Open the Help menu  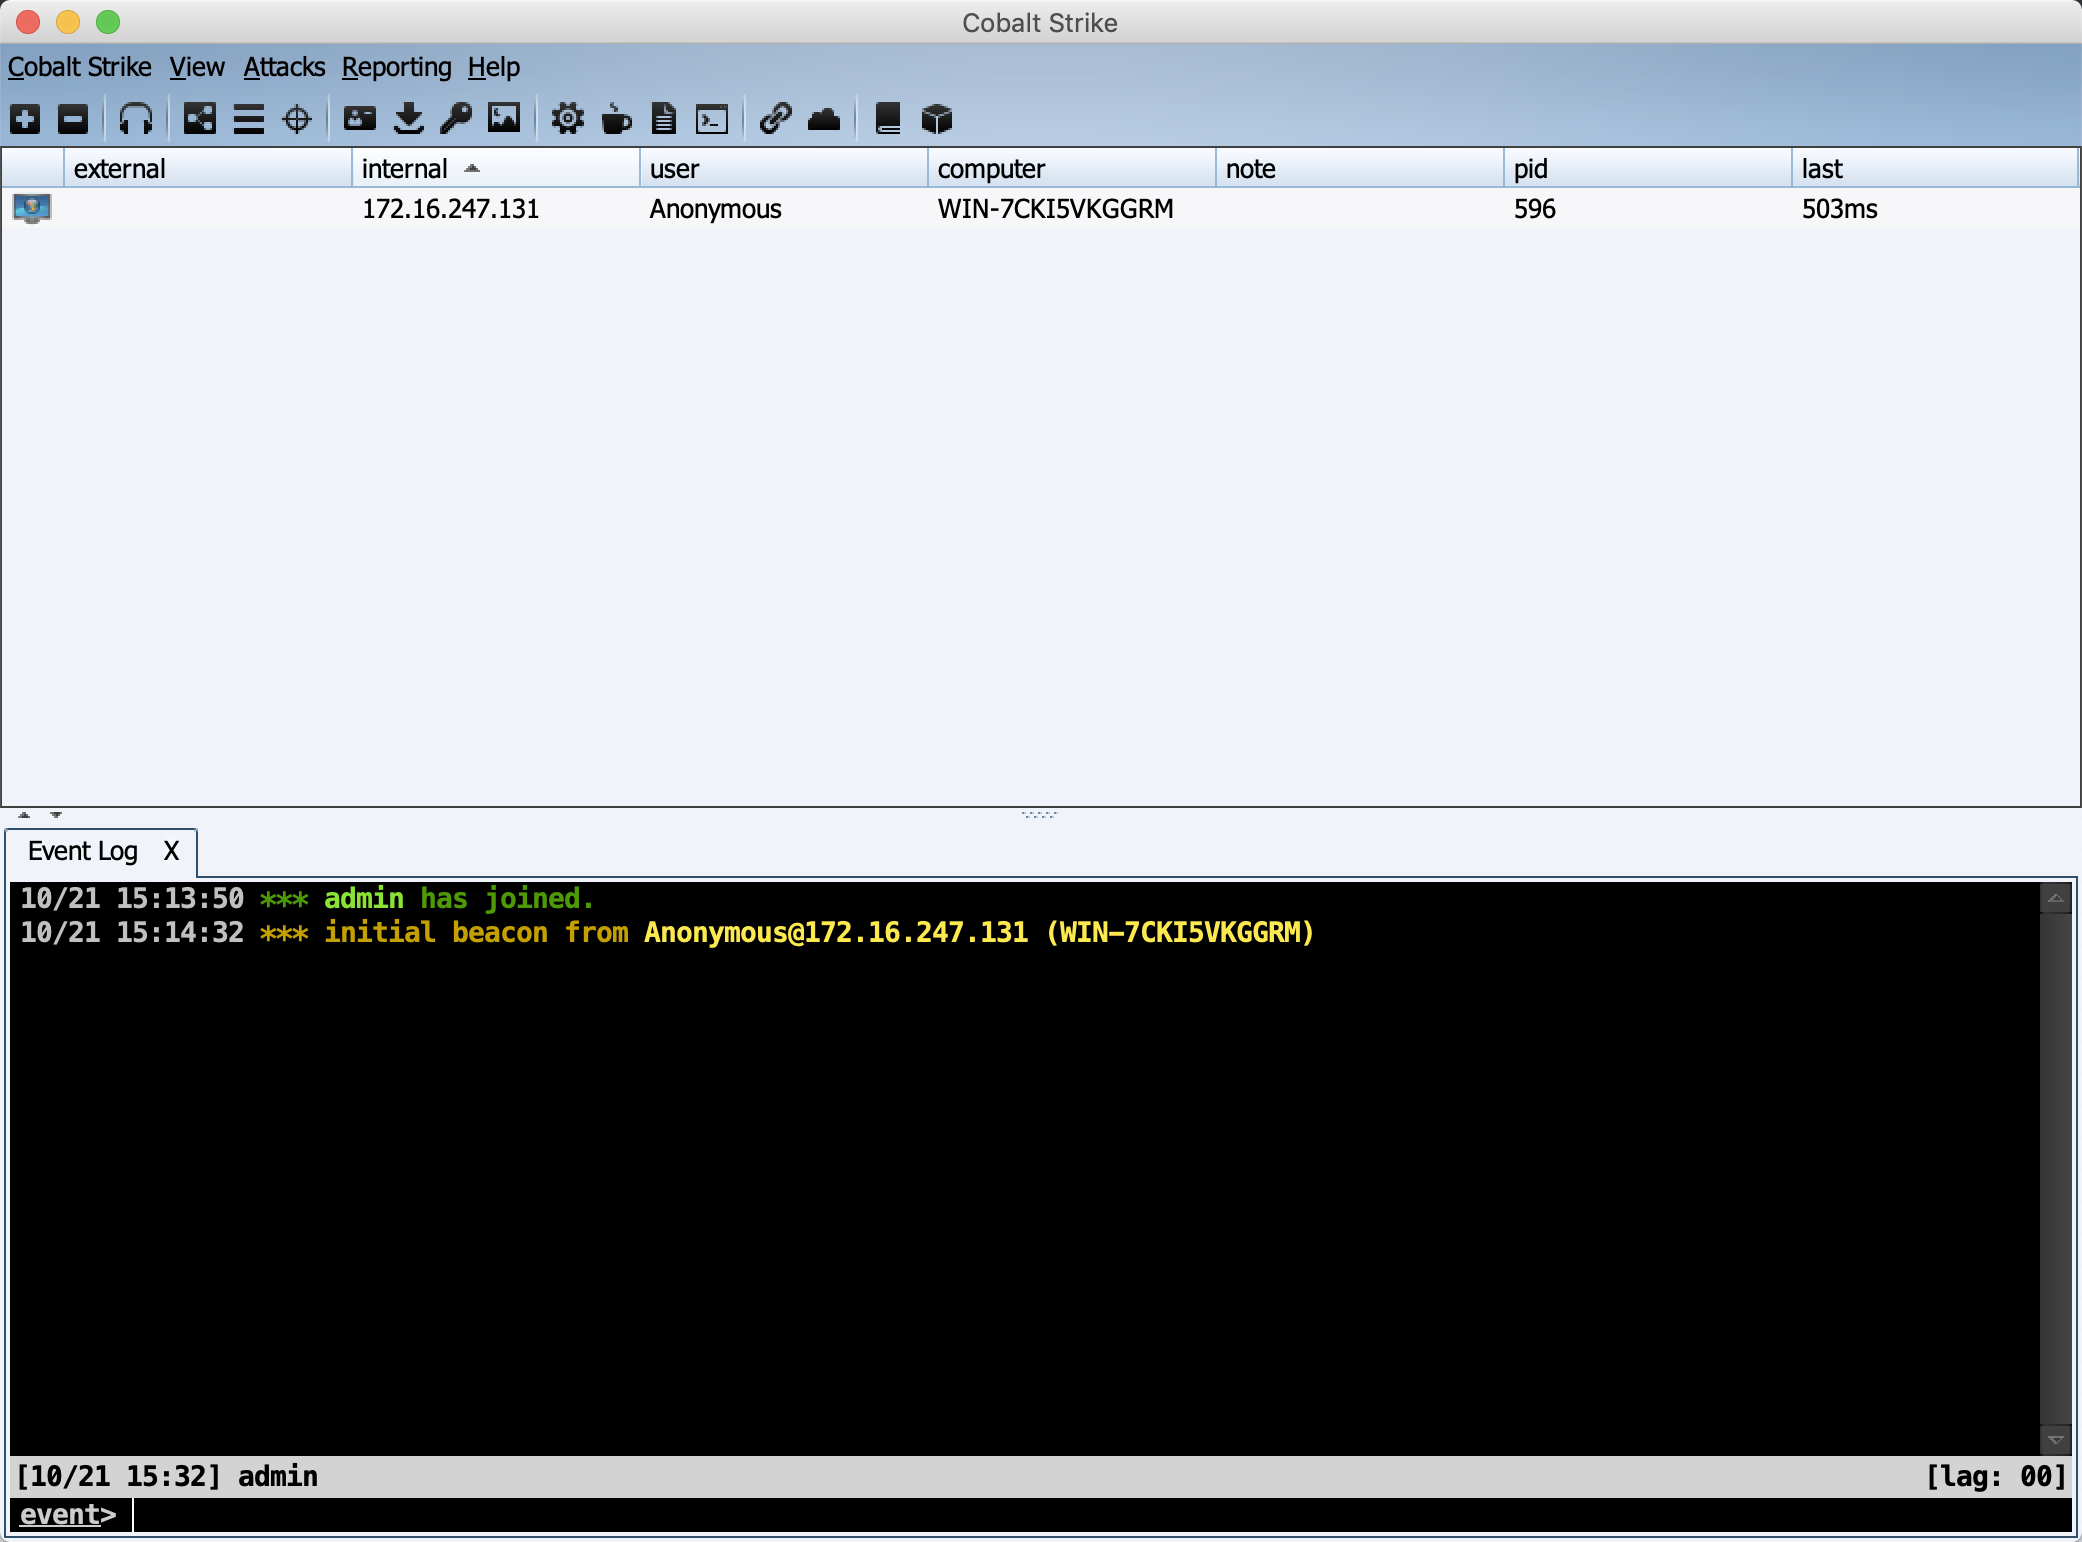[x=494, y=67]
